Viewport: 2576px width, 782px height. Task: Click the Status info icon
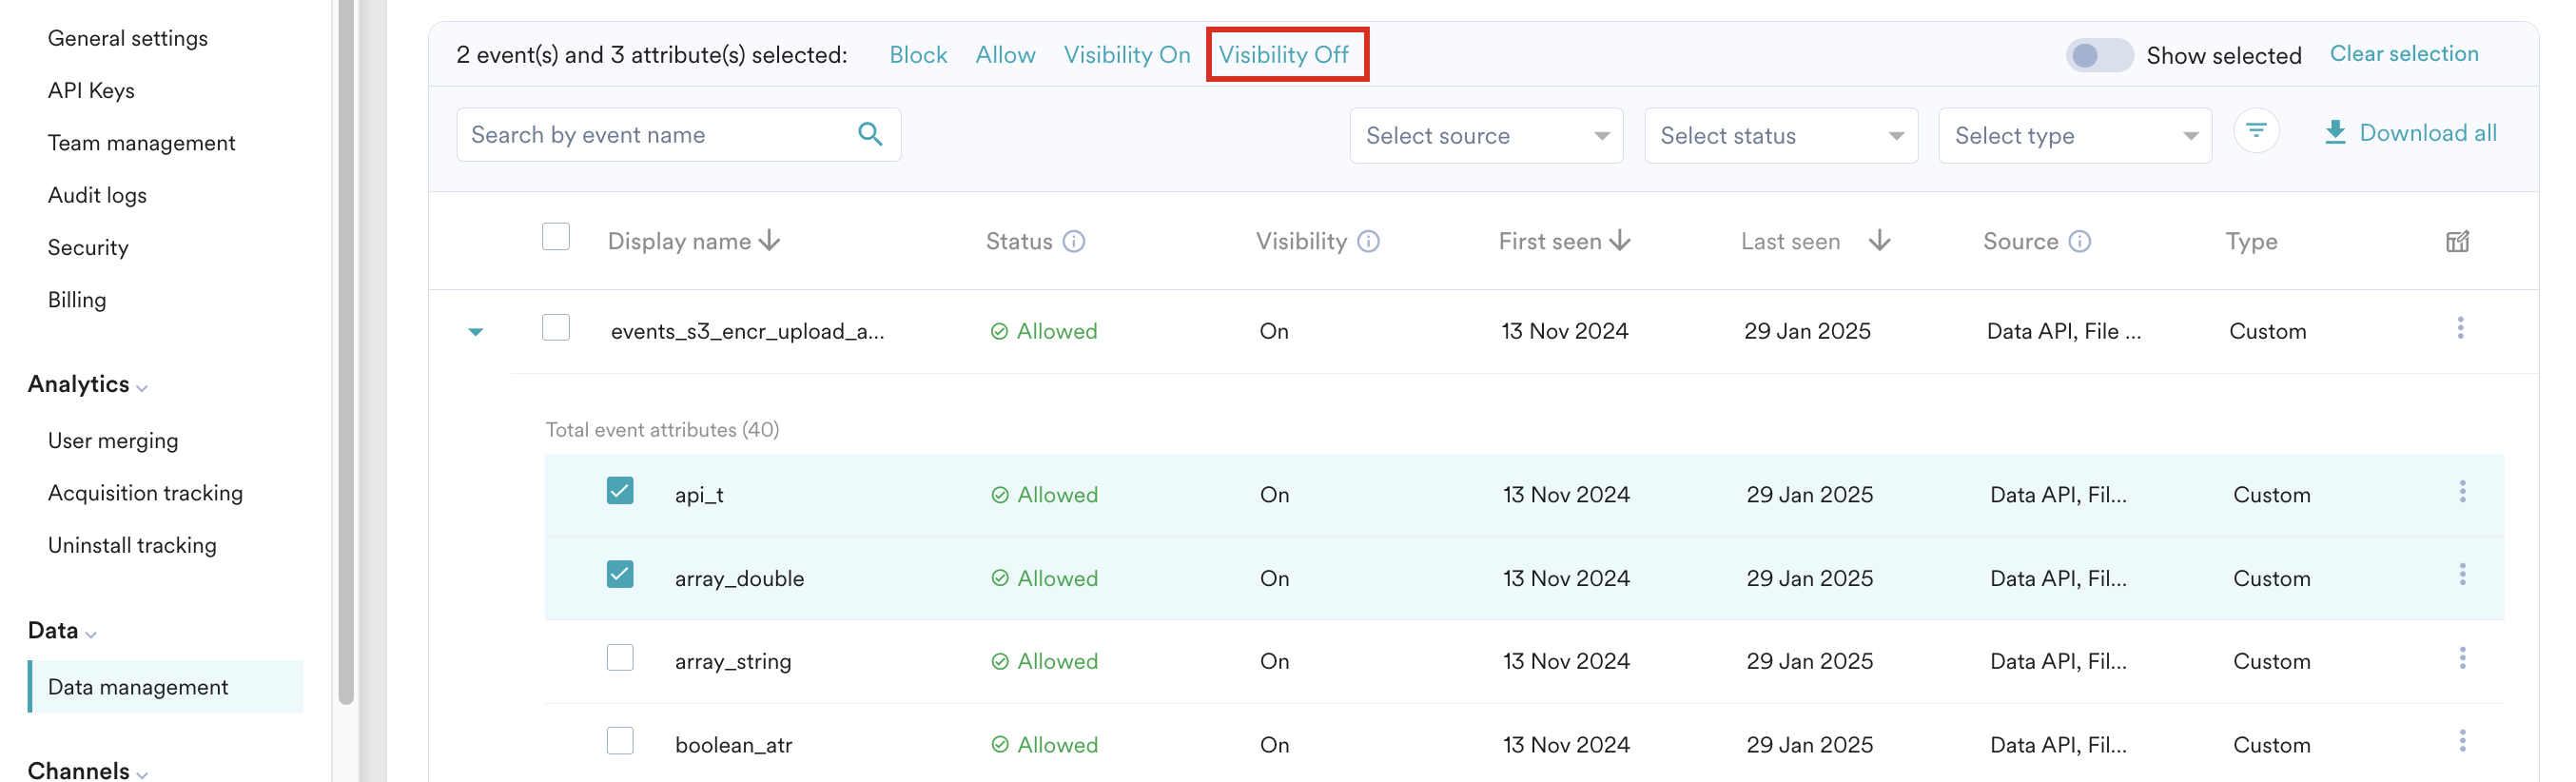1074,242
